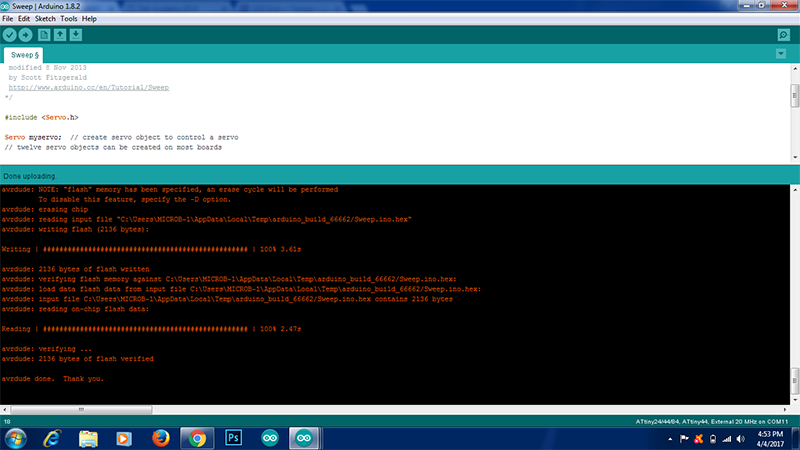Click the red X security tray icon

click(698, 439)
